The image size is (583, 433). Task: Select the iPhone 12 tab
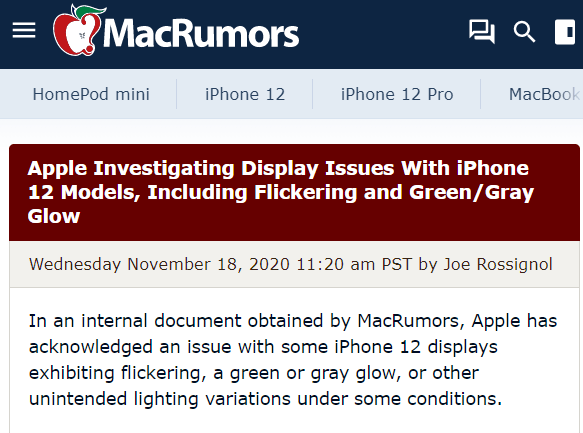245,94
